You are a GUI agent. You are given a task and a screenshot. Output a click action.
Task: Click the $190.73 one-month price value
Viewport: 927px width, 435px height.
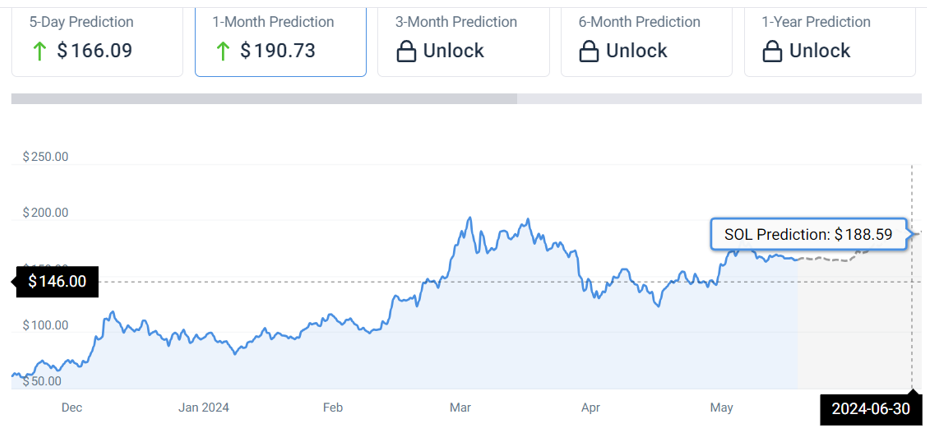[277, 51]
